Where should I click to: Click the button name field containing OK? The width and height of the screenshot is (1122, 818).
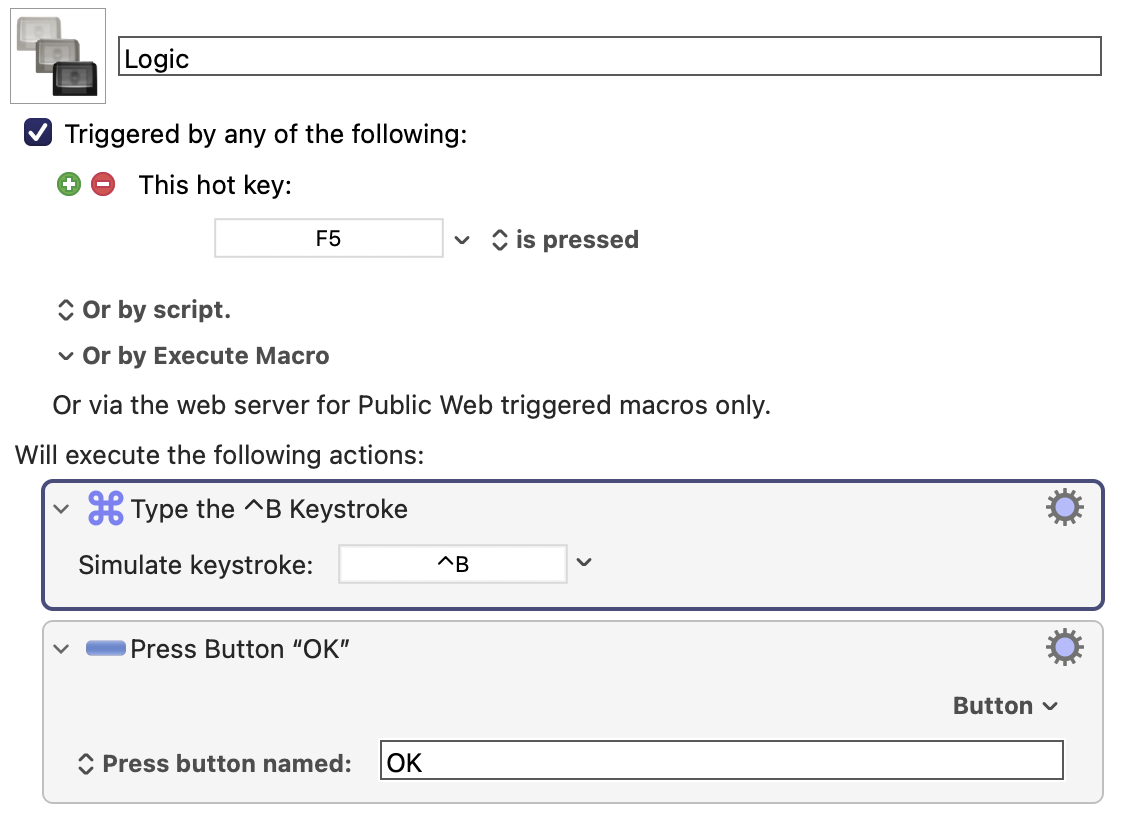pyautogui.click(x=721, y=760)
